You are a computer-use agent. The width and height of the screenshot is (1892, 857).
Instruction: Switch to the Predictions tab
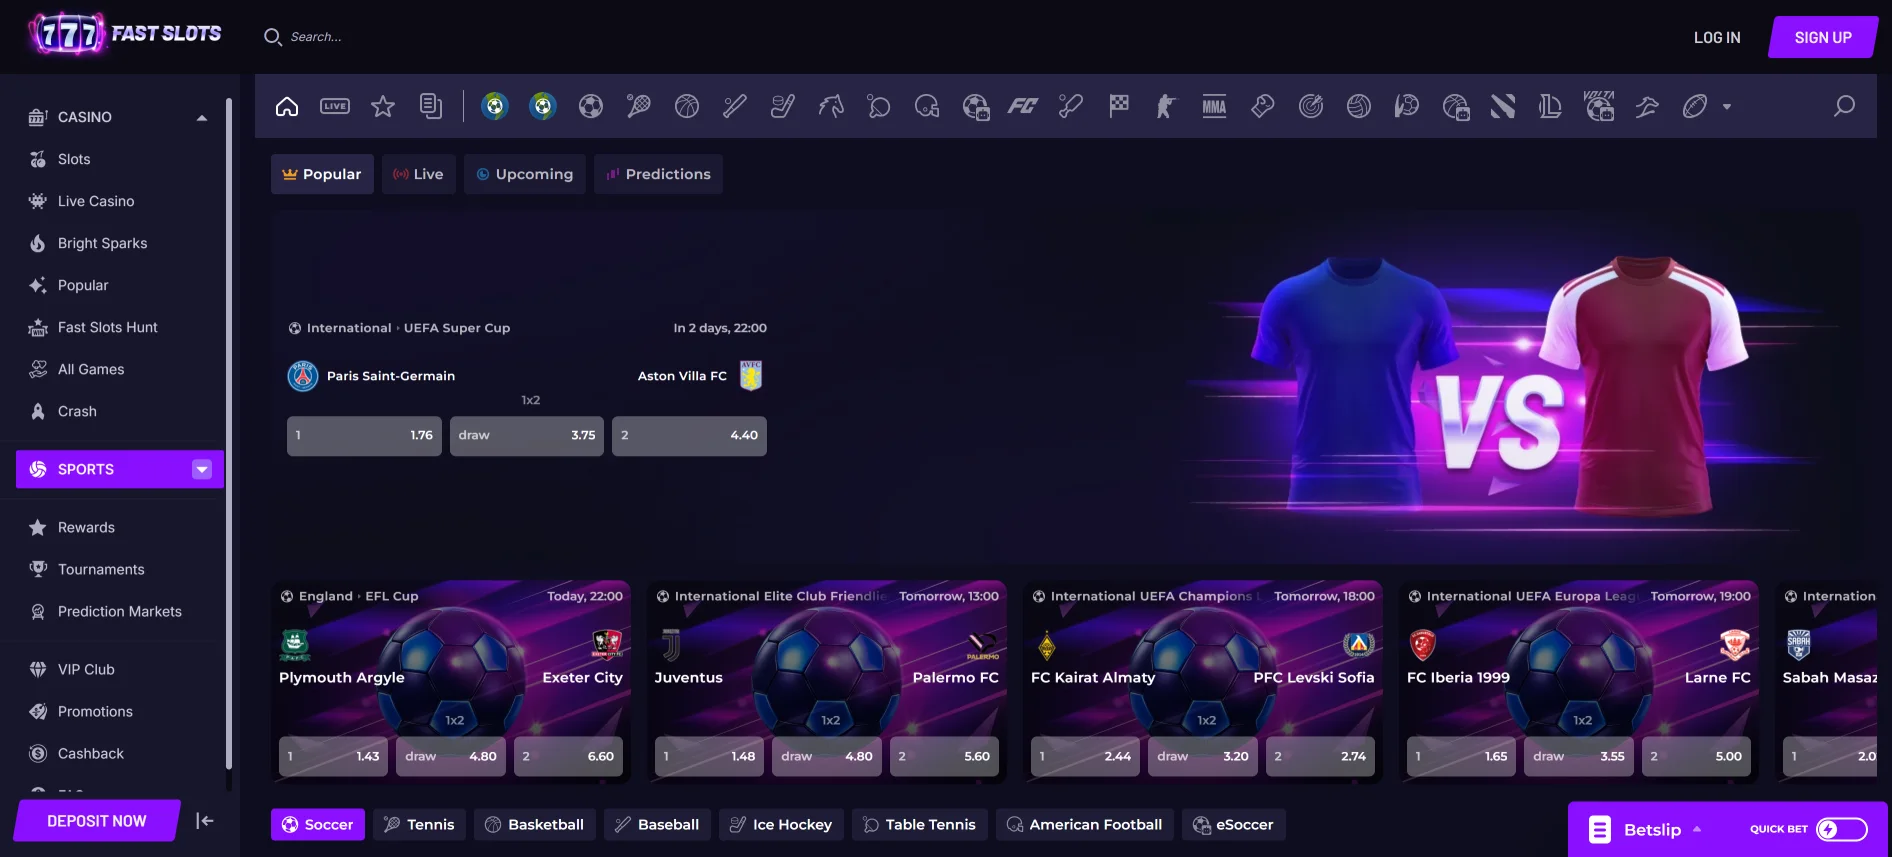click(659, 174)
